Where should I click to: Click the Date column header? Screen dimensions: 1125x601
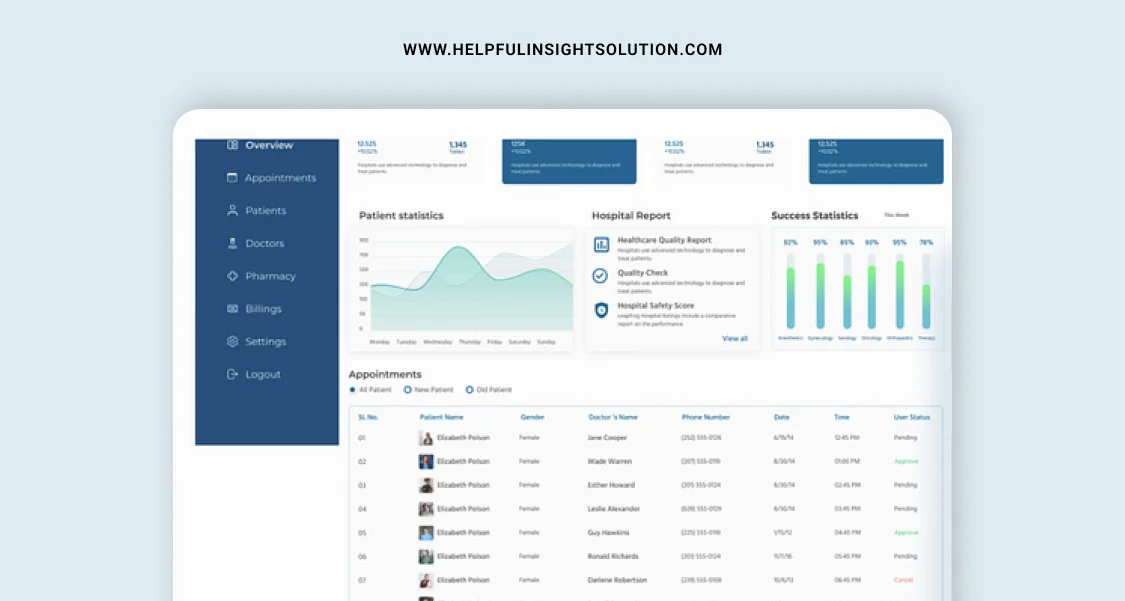(x=781, y=417)
